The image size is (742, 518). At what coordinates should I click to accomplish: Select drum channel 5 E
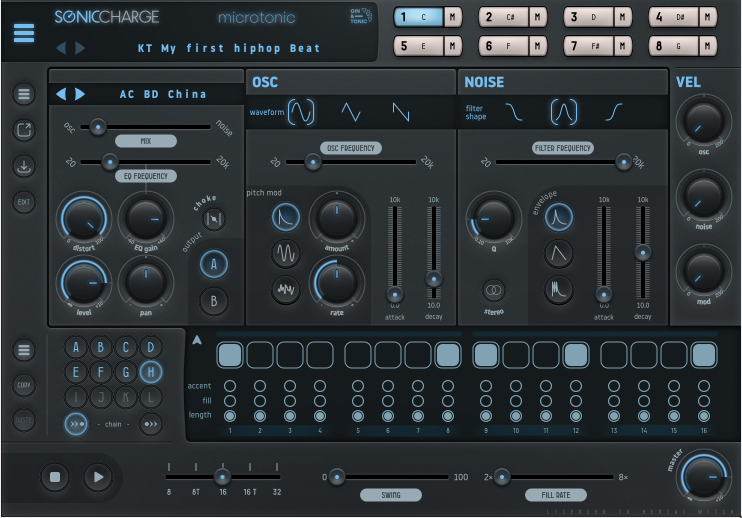(419, 46)
